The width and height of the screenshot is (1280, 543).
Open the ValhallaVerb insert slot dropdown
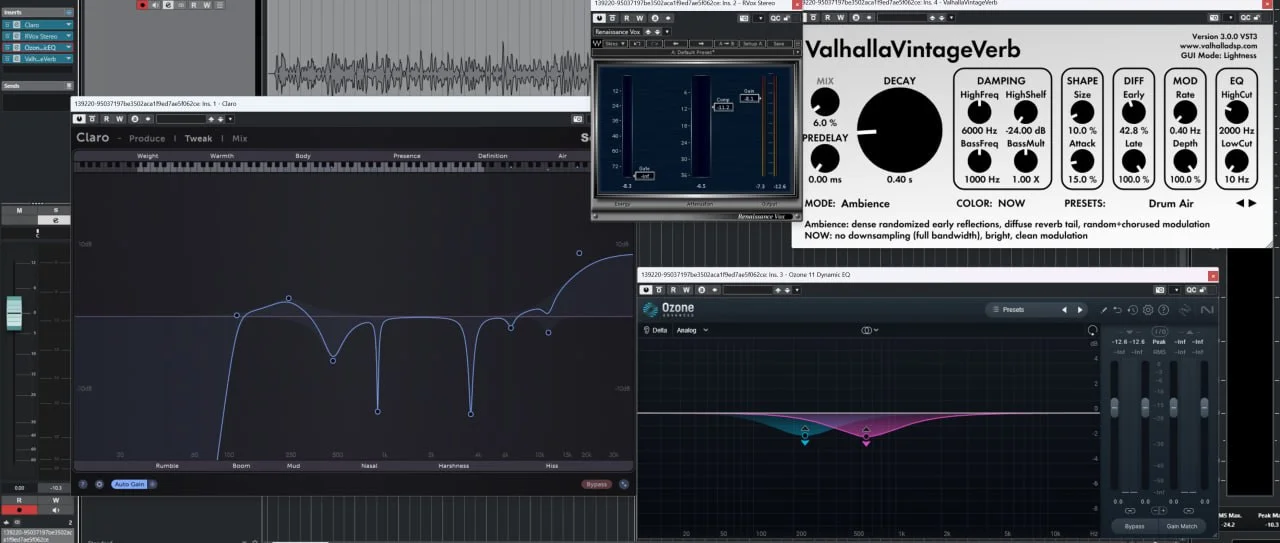tap(68, 58)
